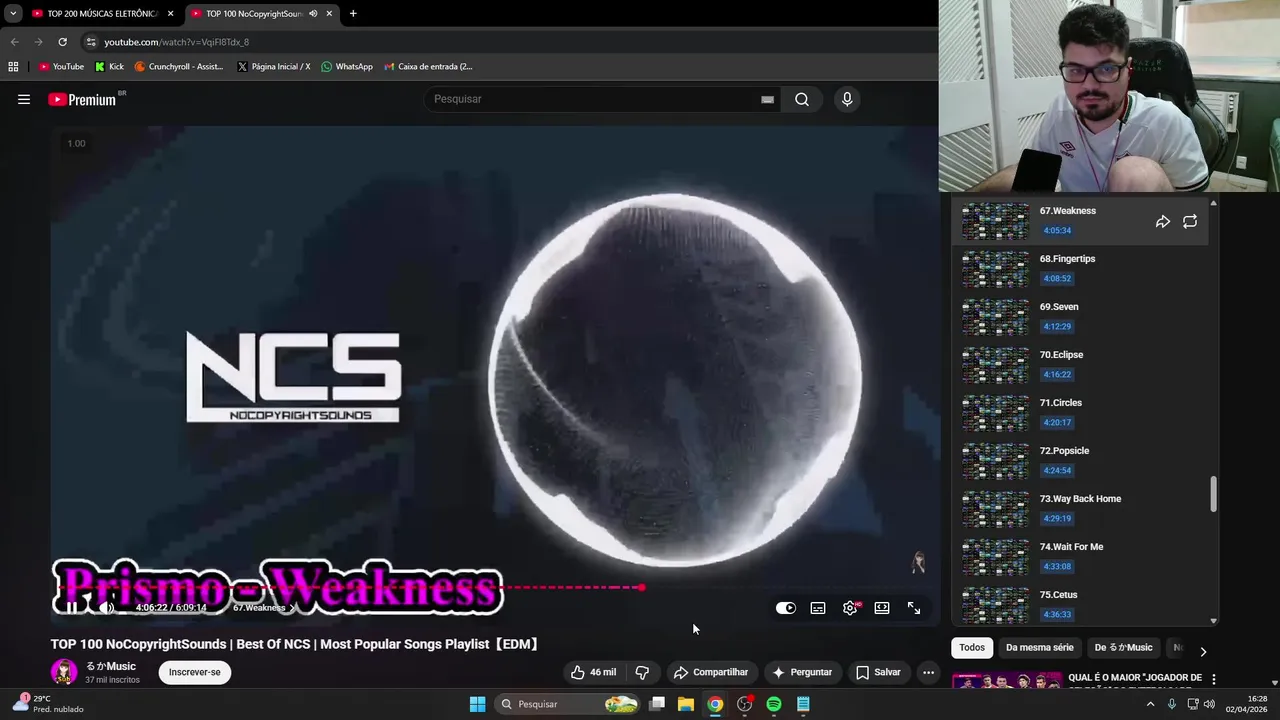This screenshot has height=720, width=1280.
Task: Jump to 72.Popsicle chapter
Action: [x=1080, y=461]
